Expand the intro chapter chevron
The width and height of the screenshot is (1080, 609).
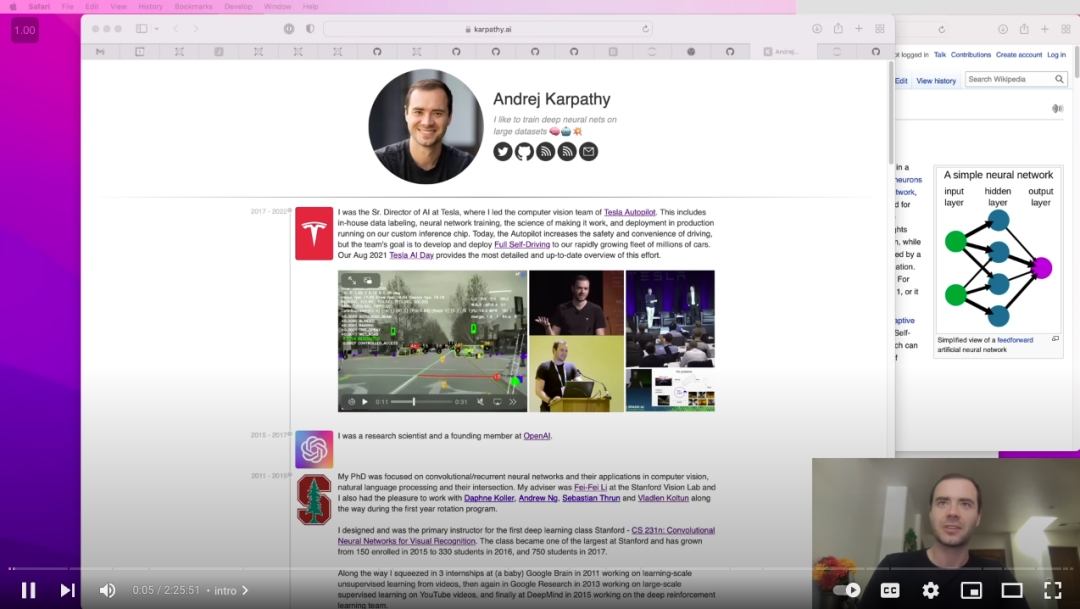[245, 590]
